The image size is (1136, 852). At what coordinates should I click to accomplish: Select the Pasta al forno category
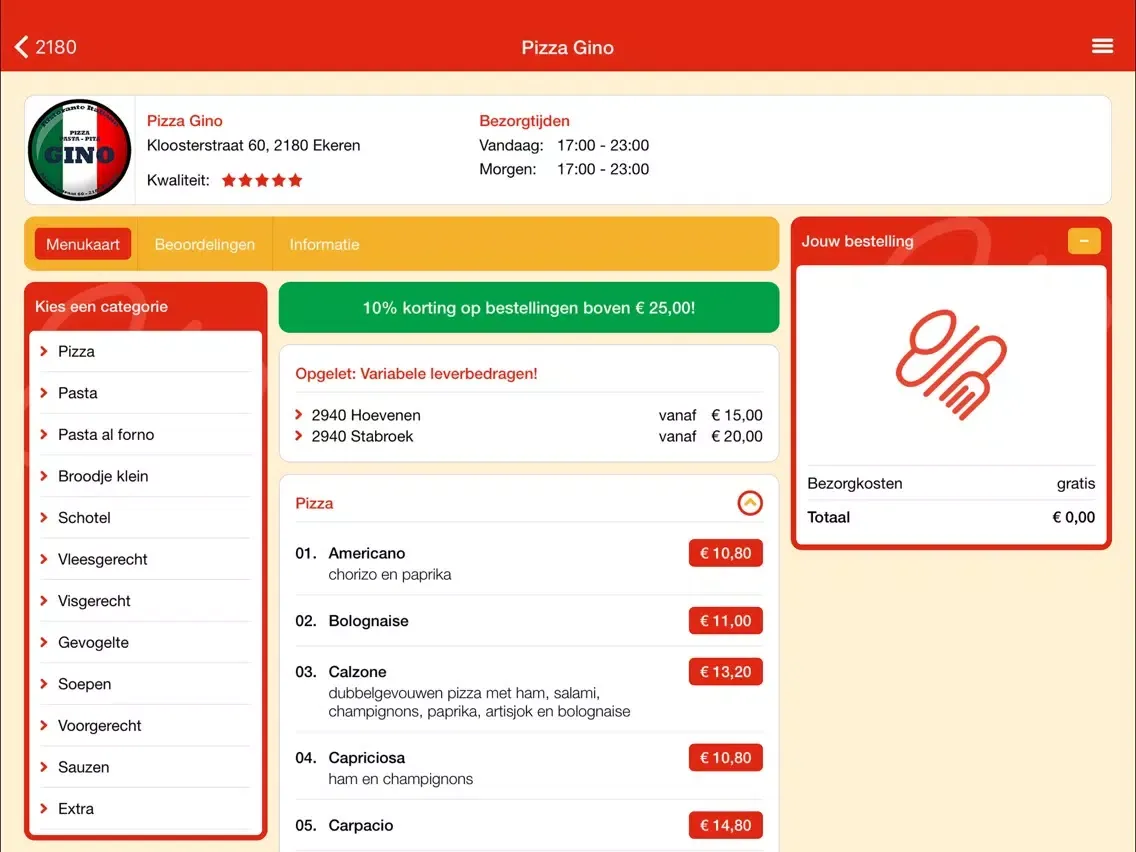click(145, 435)
